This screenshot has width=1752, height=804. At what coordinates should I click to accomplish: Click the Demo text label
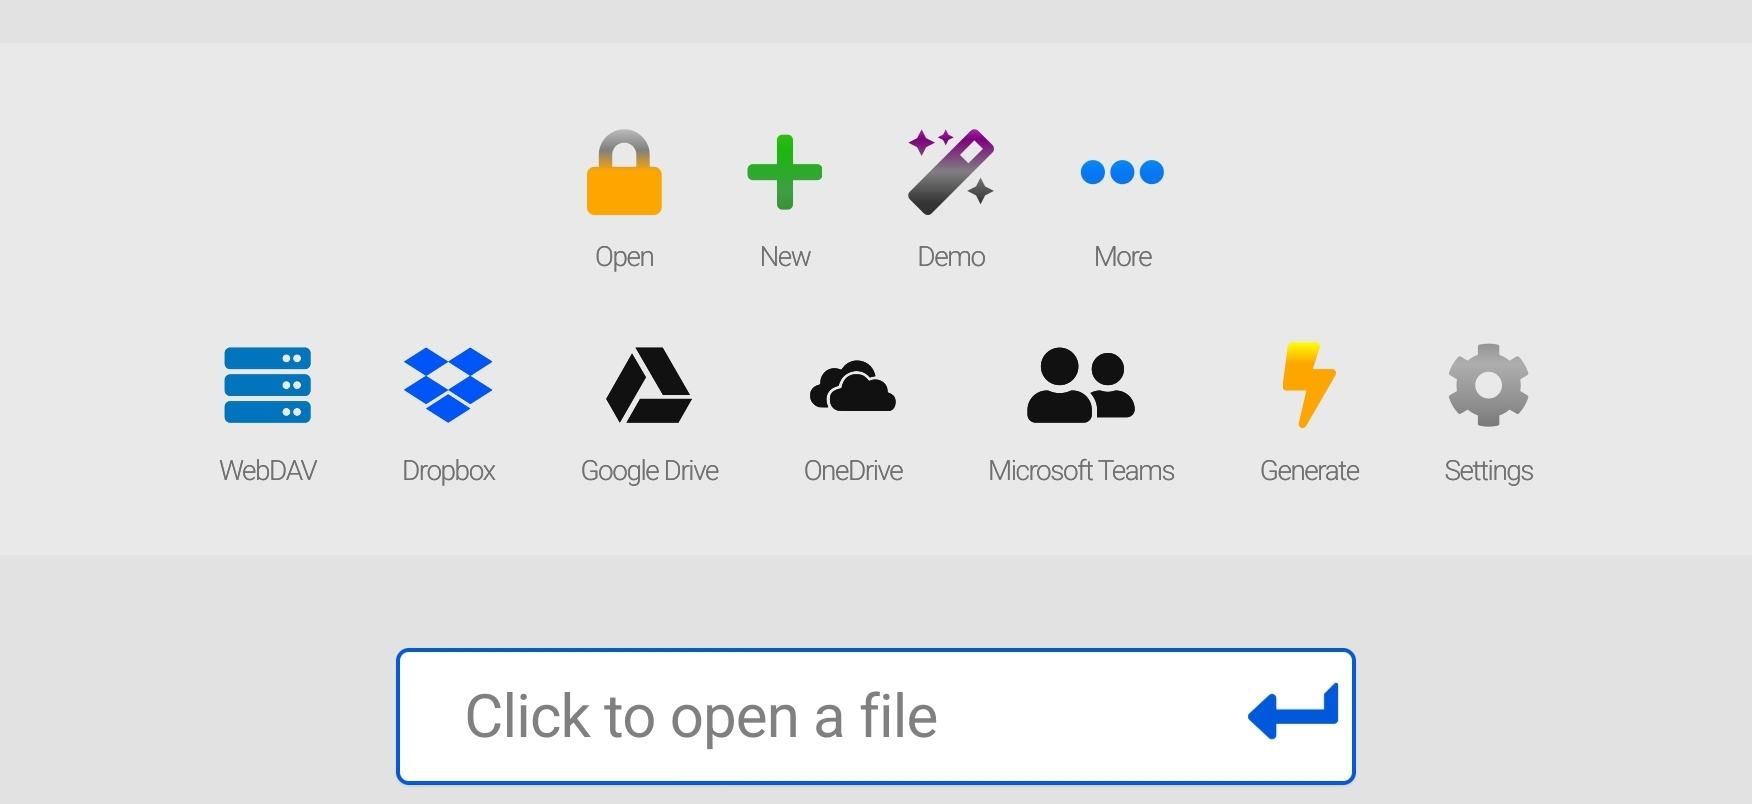click(951, 257)
